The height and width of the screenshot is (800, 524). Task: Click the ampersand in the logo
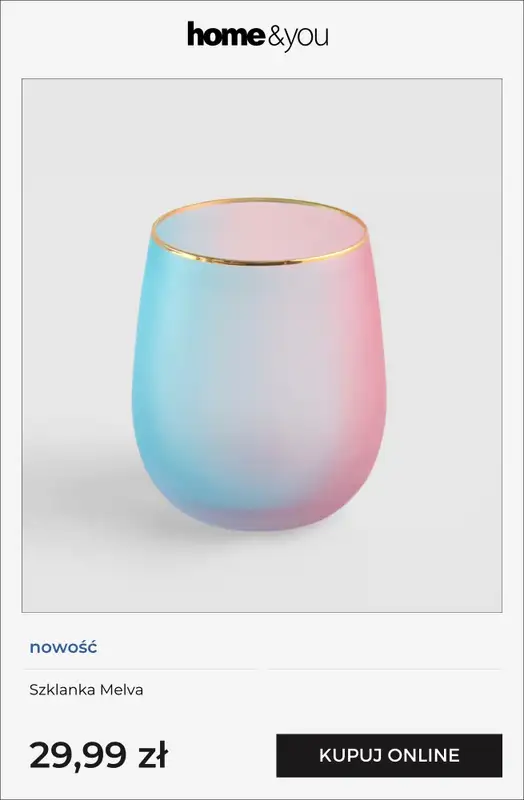pos(275,37)
